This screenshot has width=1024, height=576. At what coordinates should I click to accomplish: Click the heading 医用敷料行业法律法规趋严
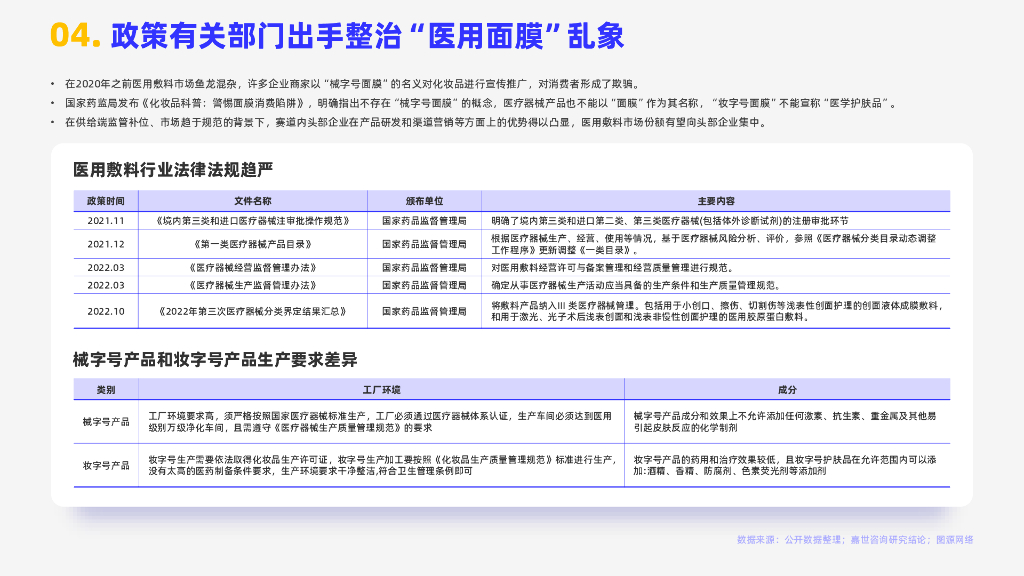173,168
